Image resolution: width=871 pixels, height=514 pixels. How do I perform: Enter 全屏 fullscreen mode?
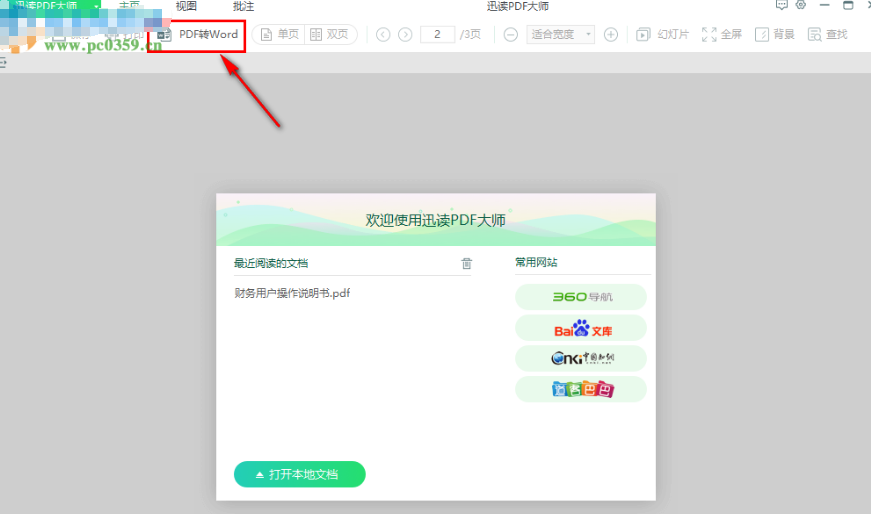(722, 34)
